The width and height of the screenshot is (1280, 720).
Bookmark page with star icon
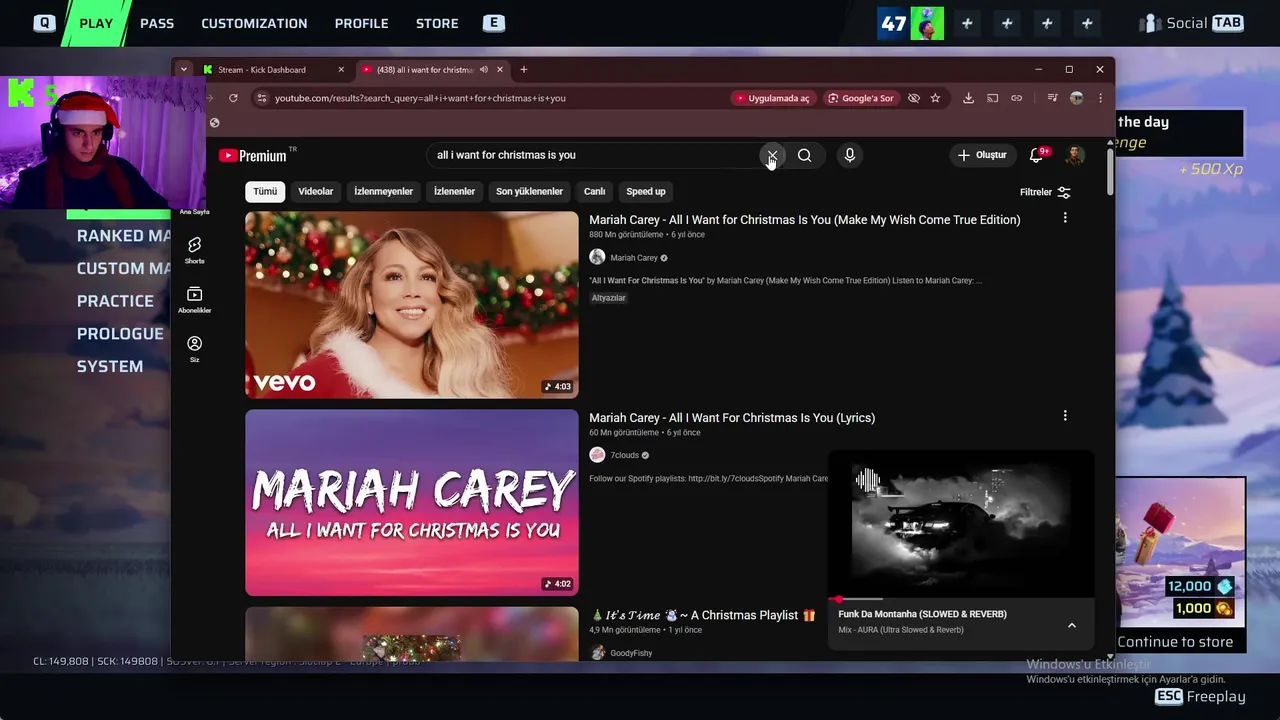click(x=935, y=98)
